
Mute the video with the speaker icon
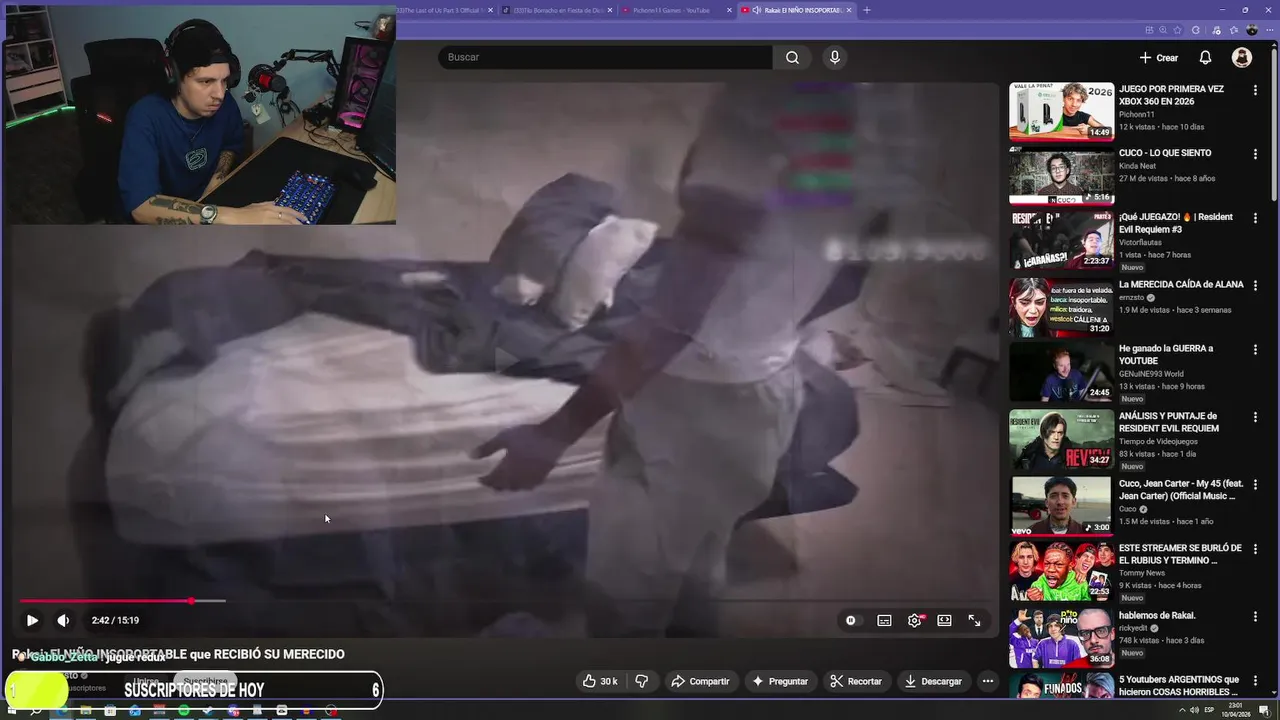[63, 620]
